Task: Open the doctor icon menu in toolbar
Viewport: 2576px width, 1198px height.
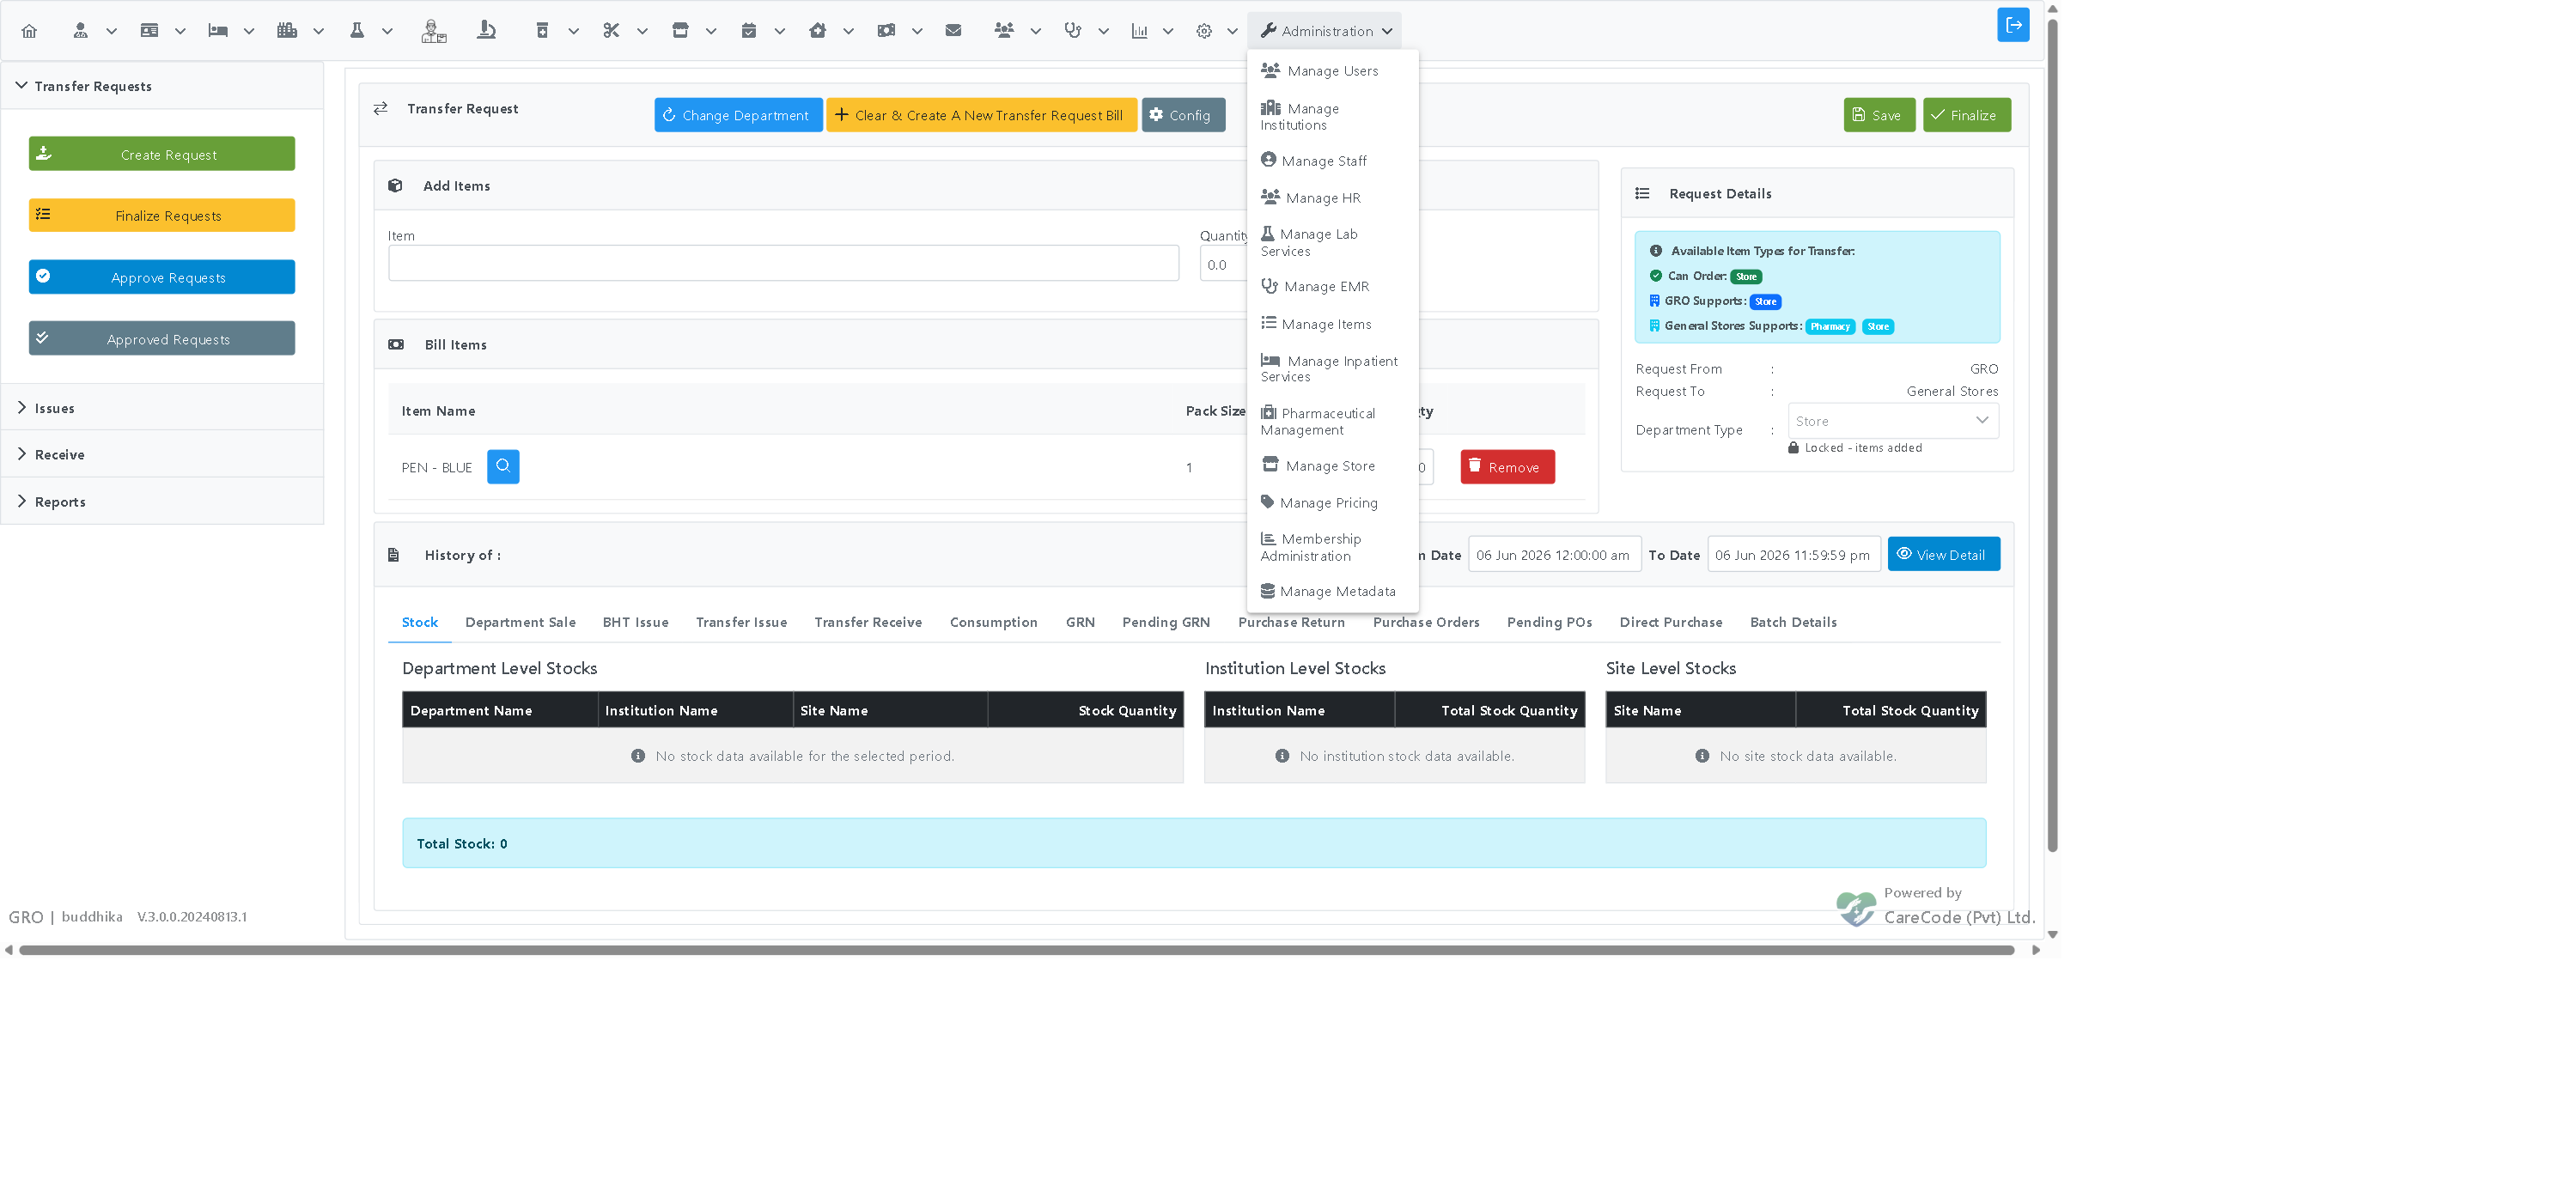Action: (x=80, y=31)
